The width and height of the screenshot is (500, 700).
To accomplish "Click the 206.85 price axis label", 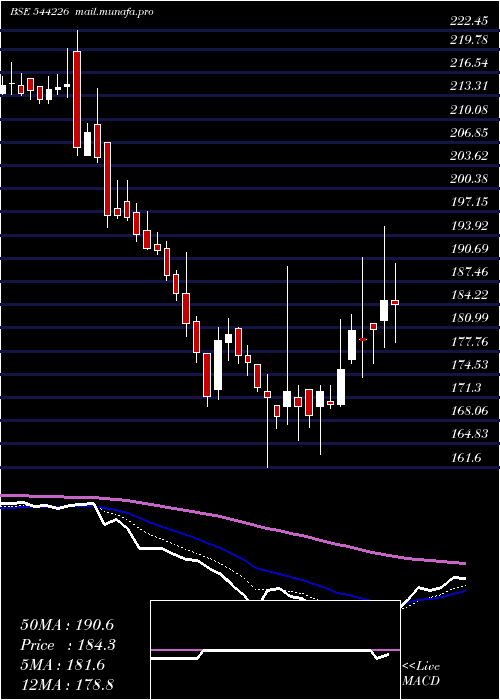I will [x=469, y=133].
